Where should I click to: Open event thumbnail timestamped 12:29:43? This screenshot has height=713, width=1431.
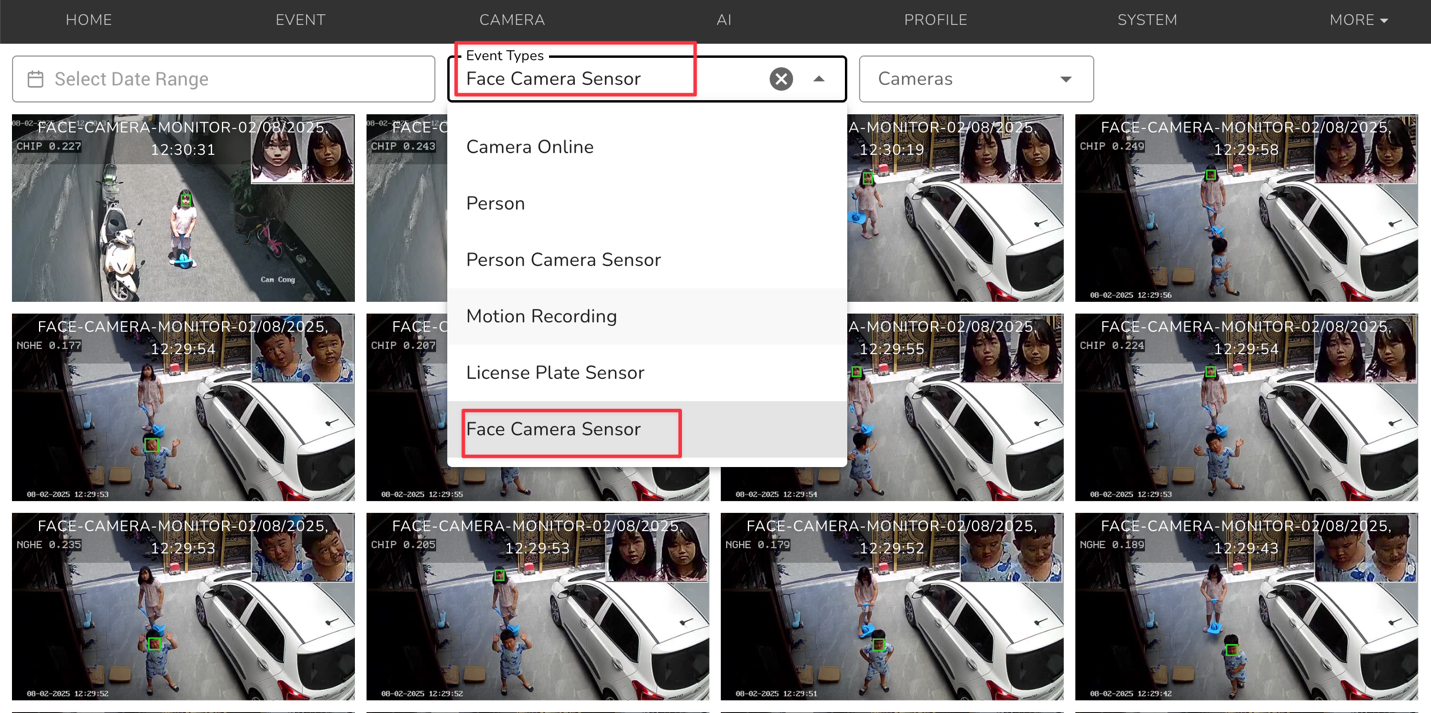(1246, 607)
